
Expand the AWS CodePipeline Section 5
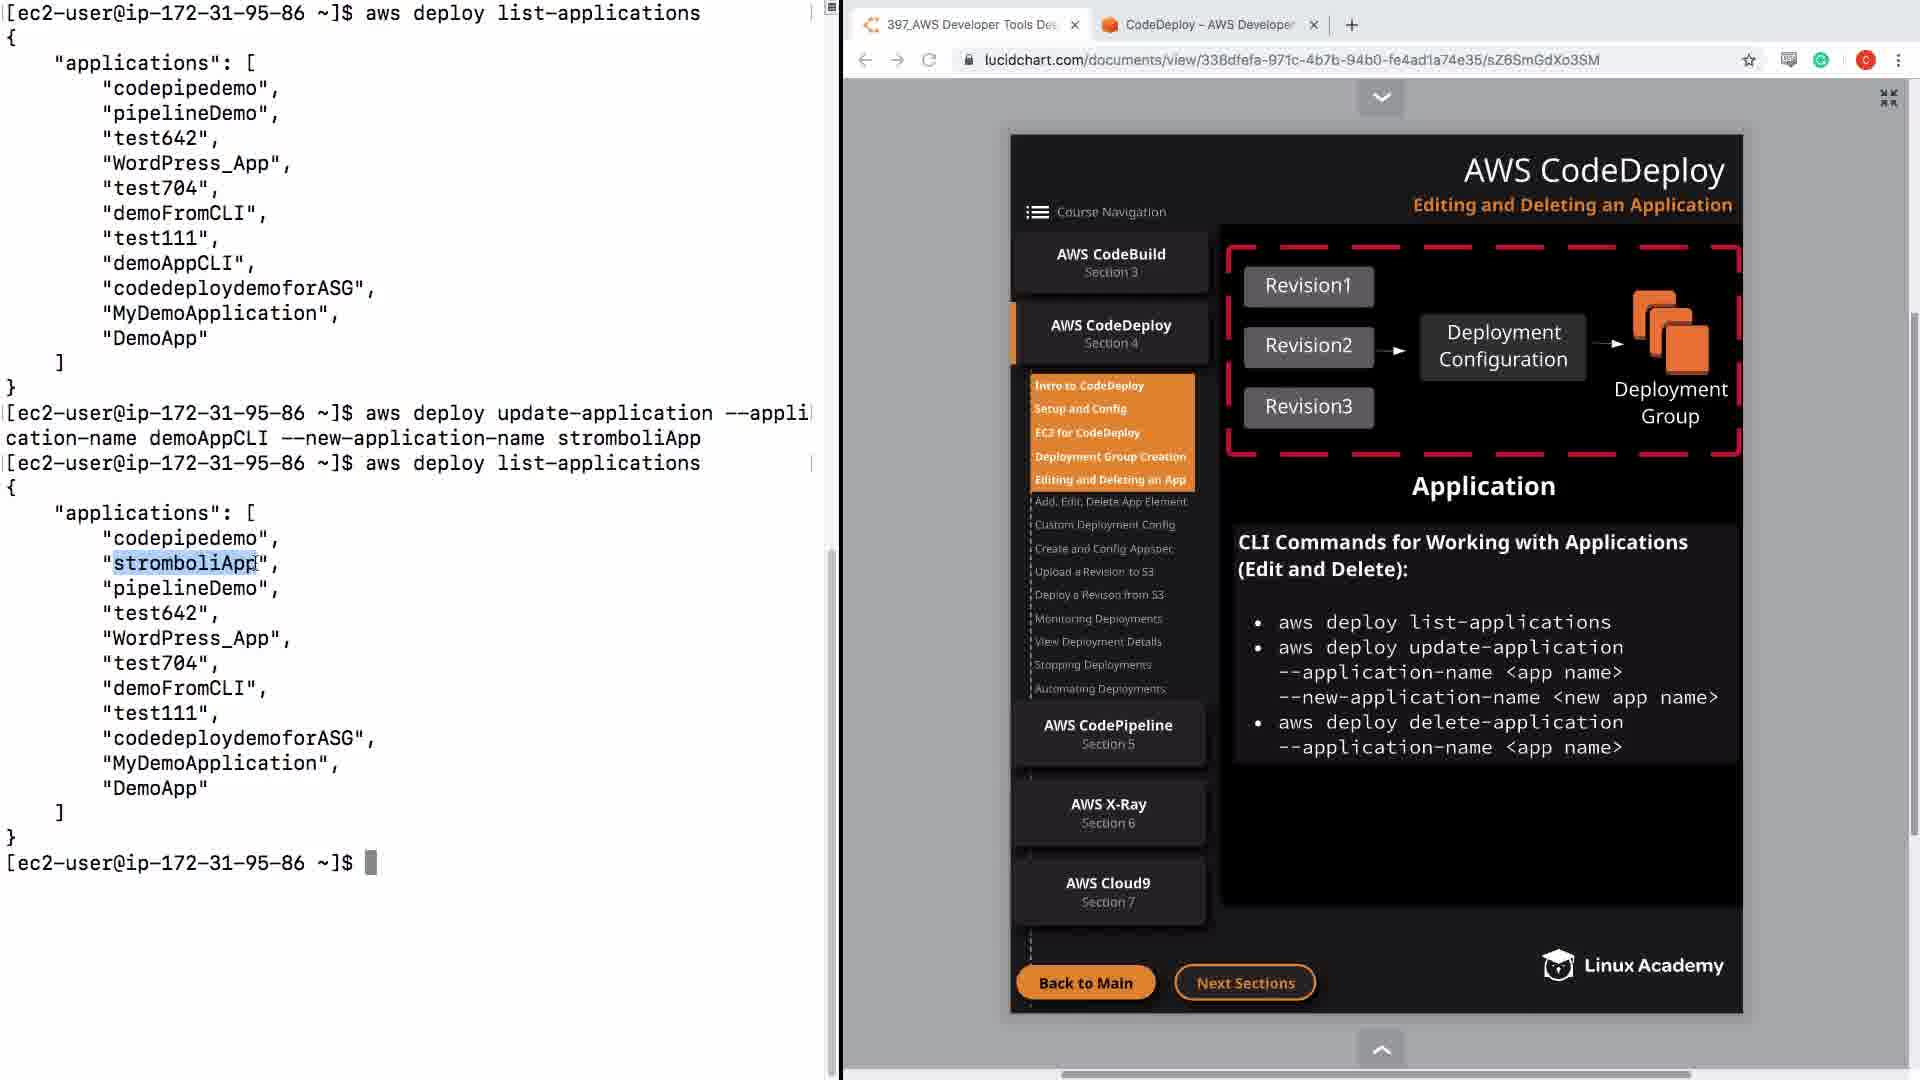click(x=1108, y=734)
